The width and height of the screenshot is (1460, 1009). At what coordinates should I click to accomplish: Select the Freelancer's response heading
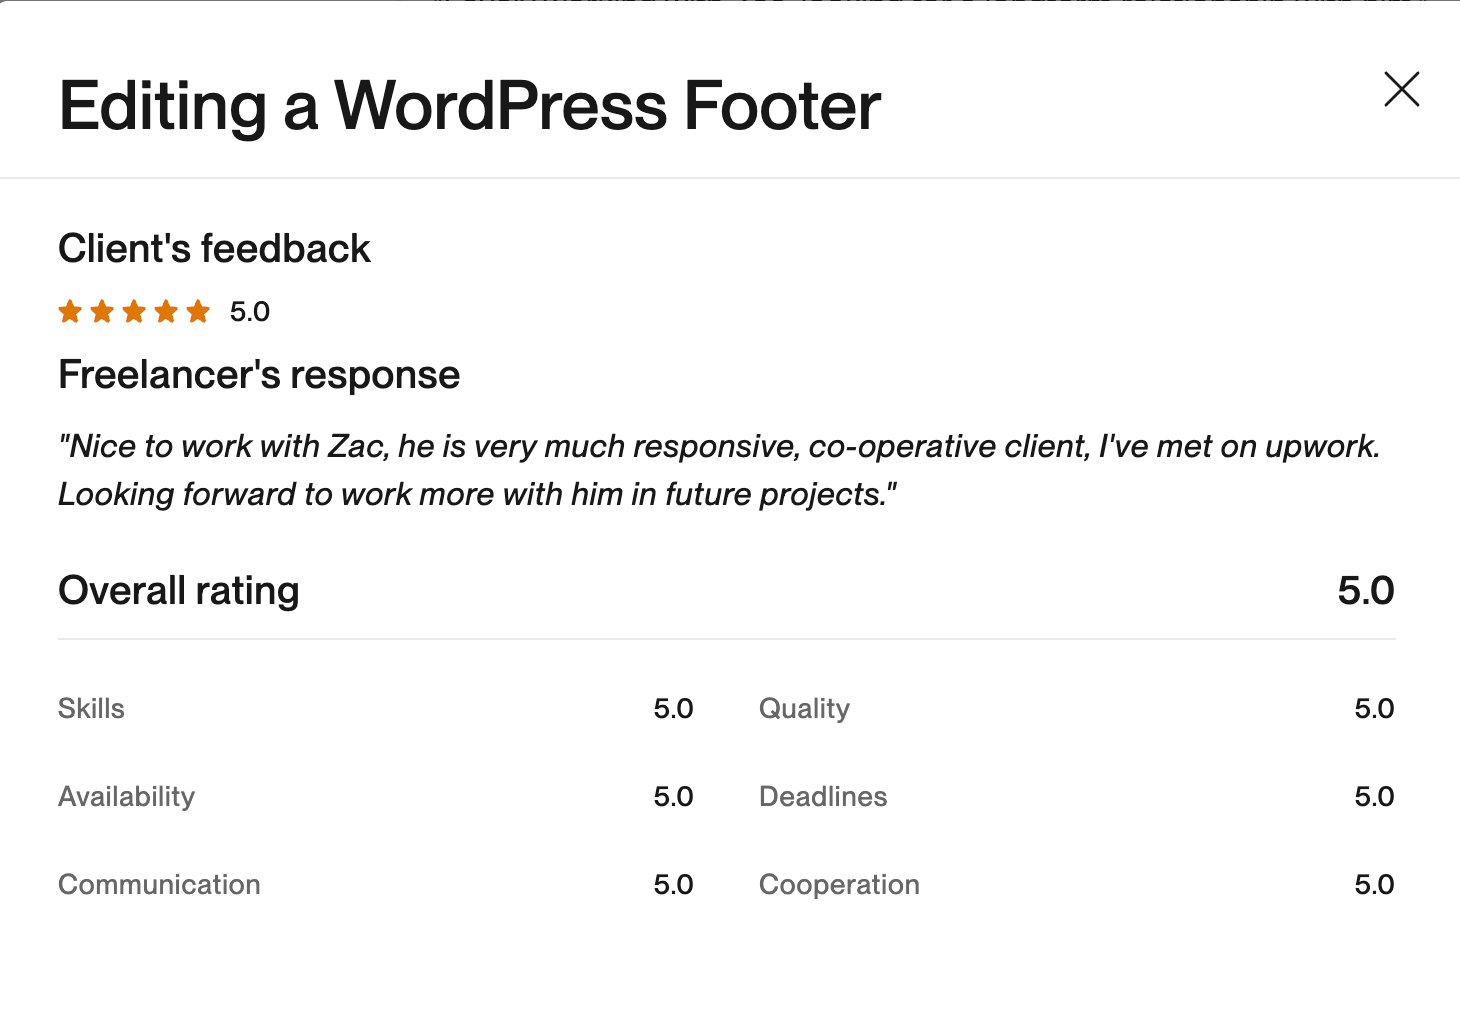coord(259,375)
